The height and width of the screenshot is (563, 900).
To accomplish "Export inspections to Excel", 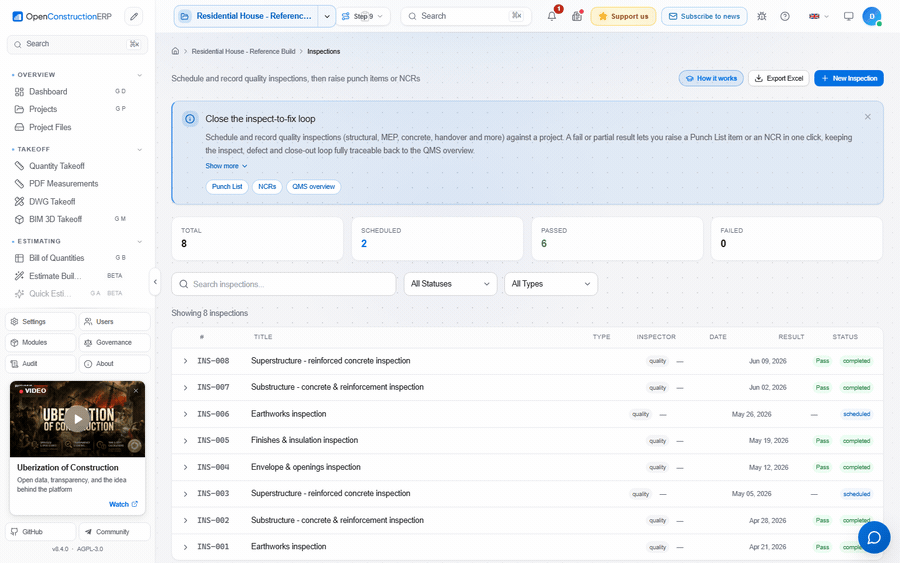I will pos(779,78).
